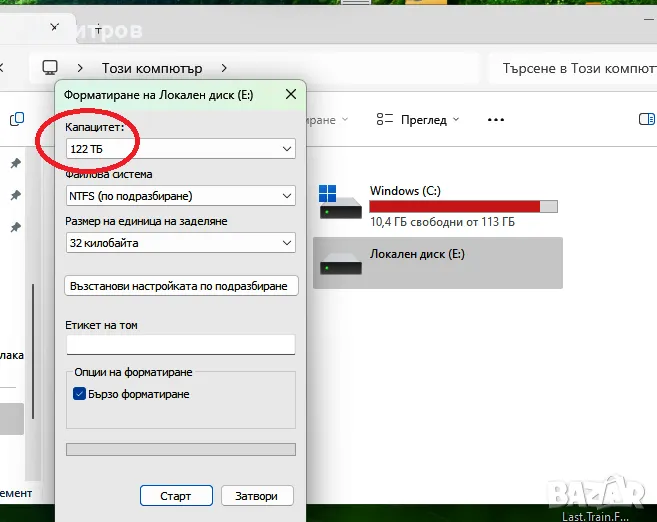657x522 pixels.
Task: Click the Този компютър breadcrumb
Action: click(x=152, y=68)
